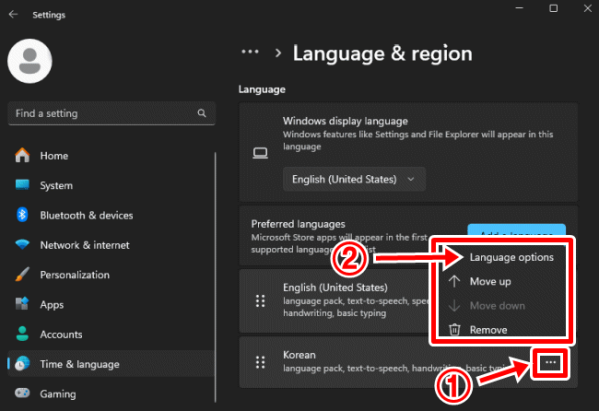This screenshot has width=599, height=411.
Task: Choose Move down in context menu
Action: click(497, 306)
